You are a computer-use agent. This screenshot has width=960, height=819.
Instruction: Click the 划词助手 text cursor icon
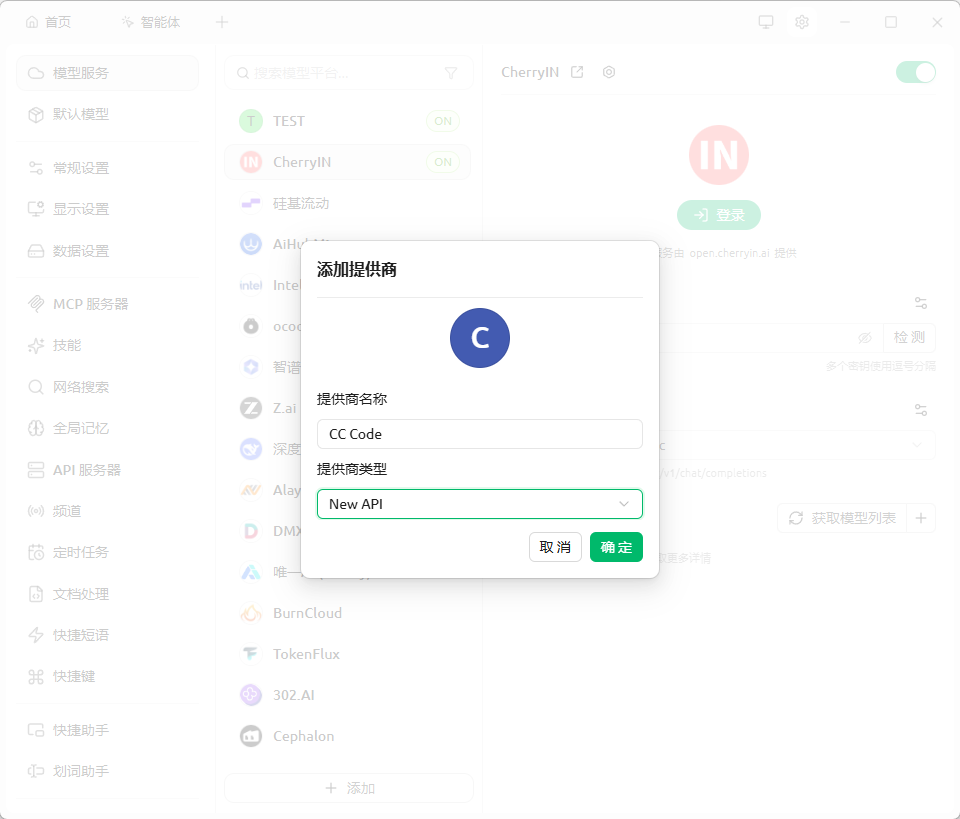point(36,771)
